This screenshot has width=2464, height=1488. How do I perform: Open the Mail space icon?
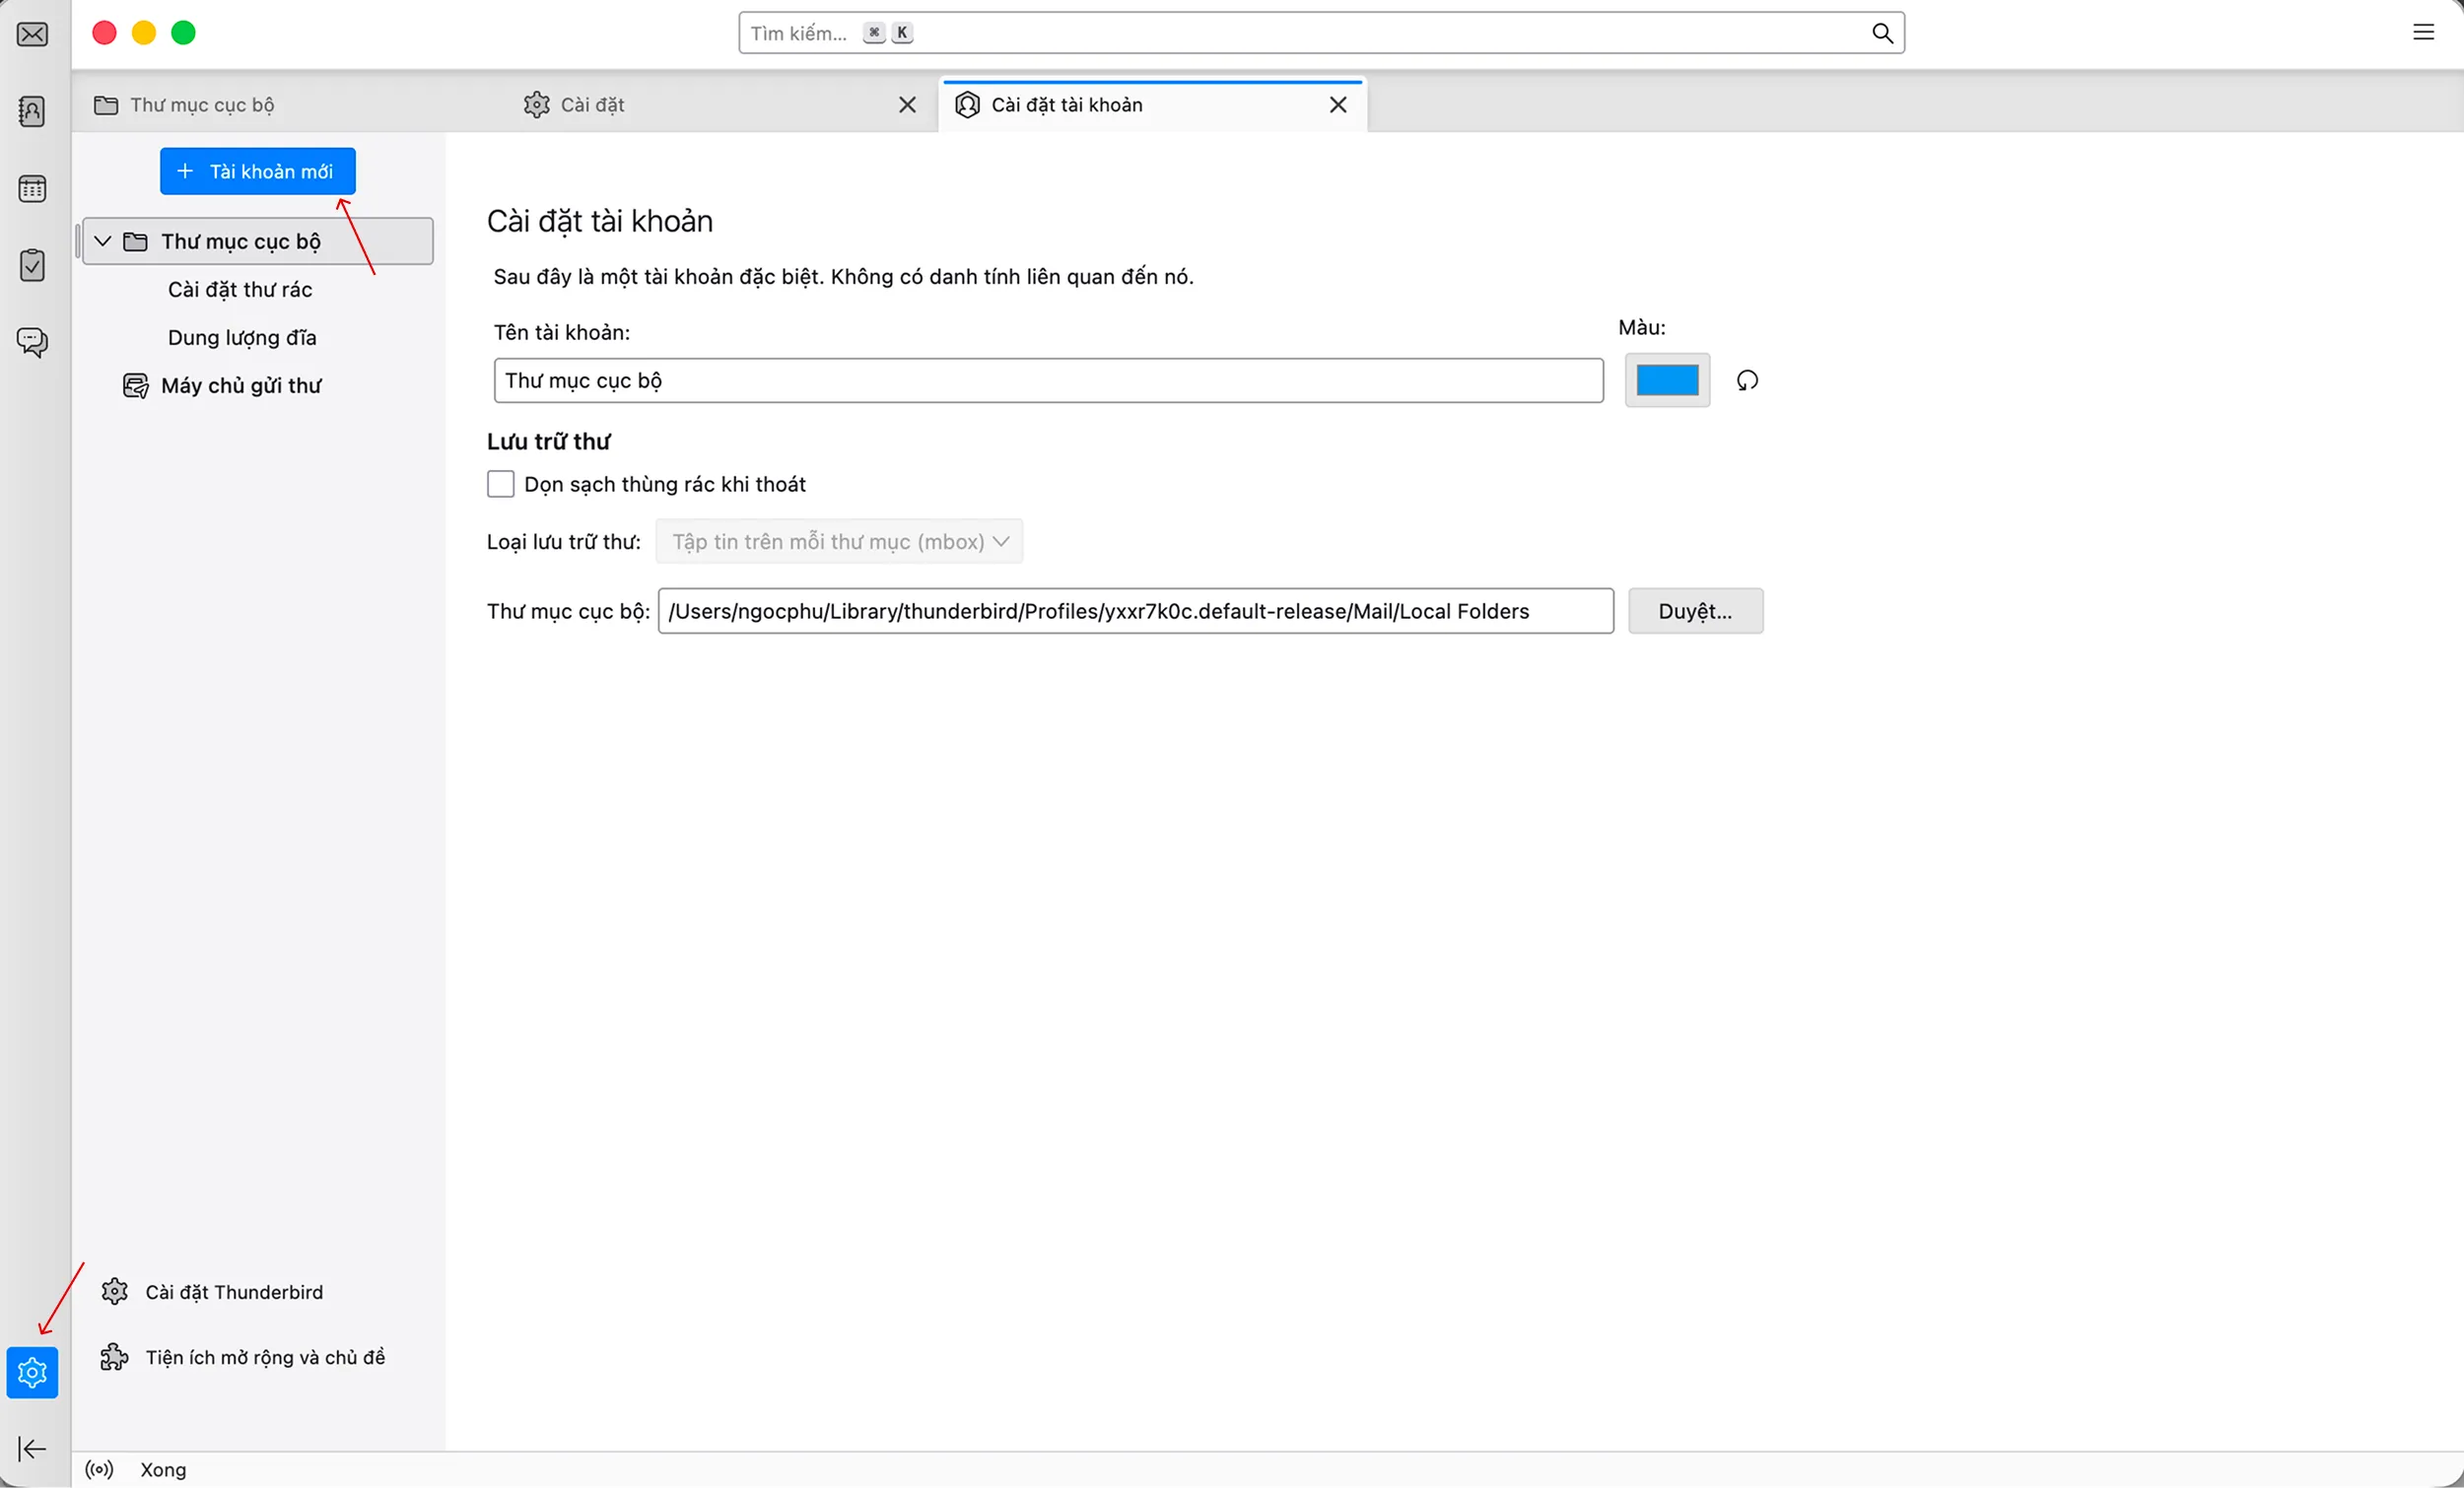[x=32, y=35]
